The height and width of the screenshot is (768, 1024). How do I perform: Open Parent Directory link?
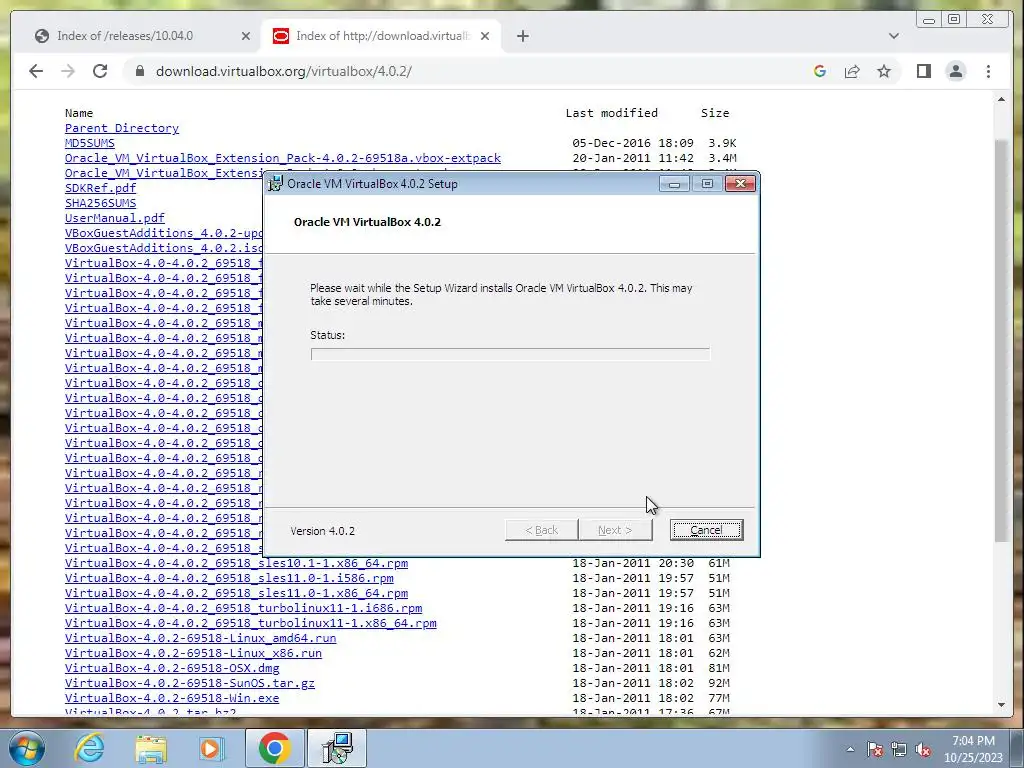tap(121, 128)
